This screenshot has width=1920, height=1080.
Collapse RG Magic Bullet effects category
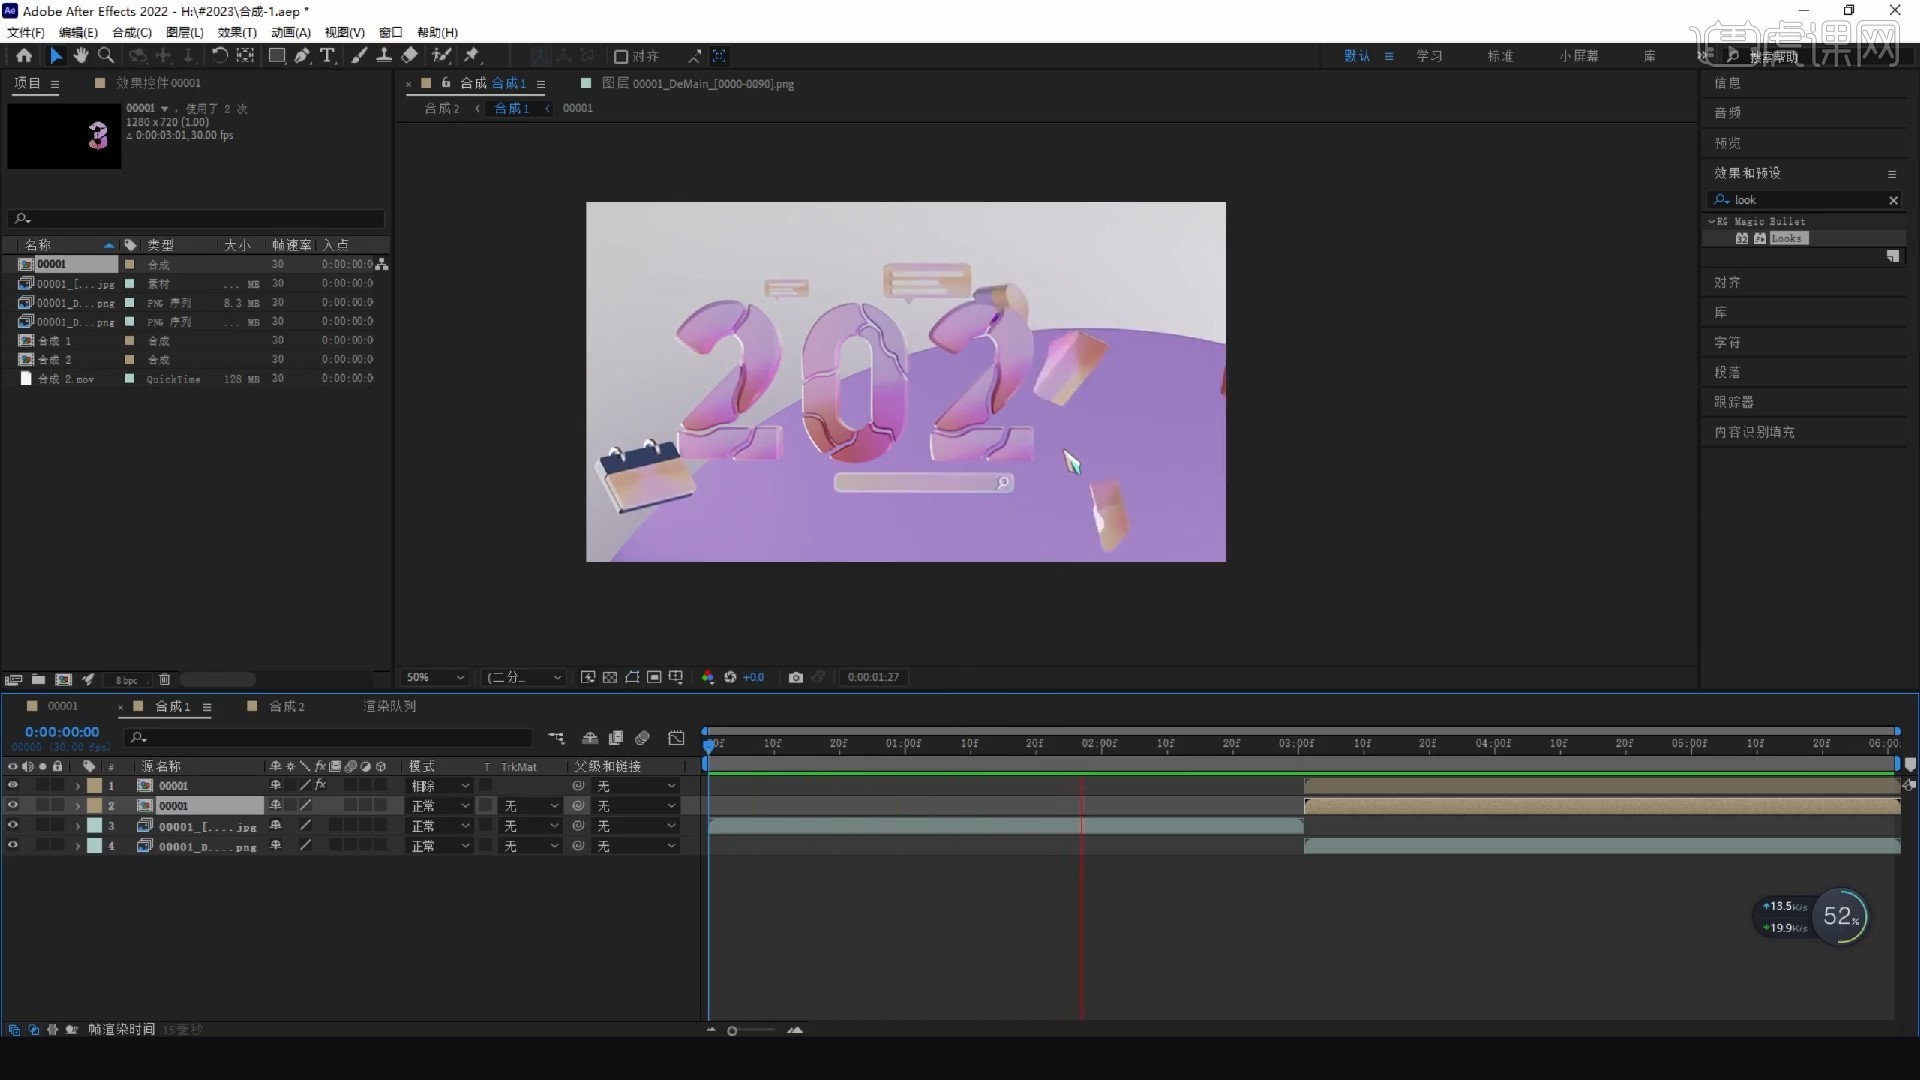[x=1712, y=222]
